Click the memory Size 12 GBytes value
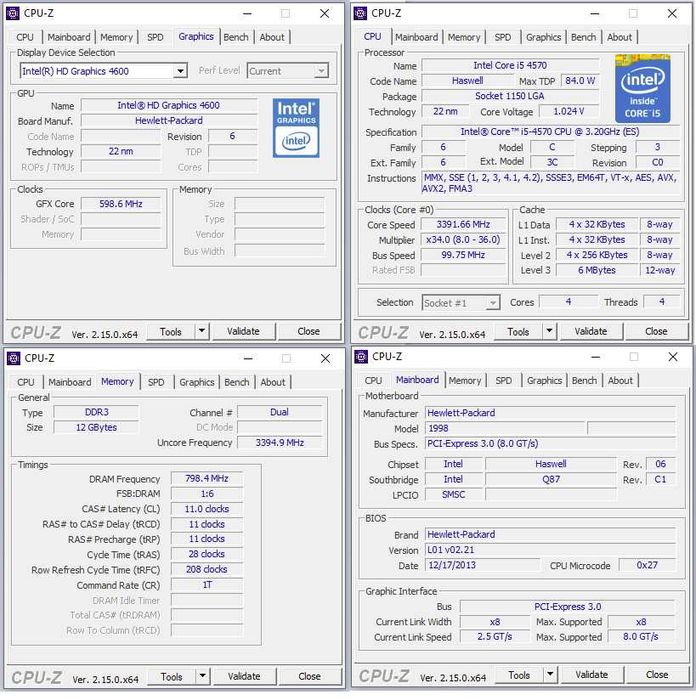 (x=96, y=427)
